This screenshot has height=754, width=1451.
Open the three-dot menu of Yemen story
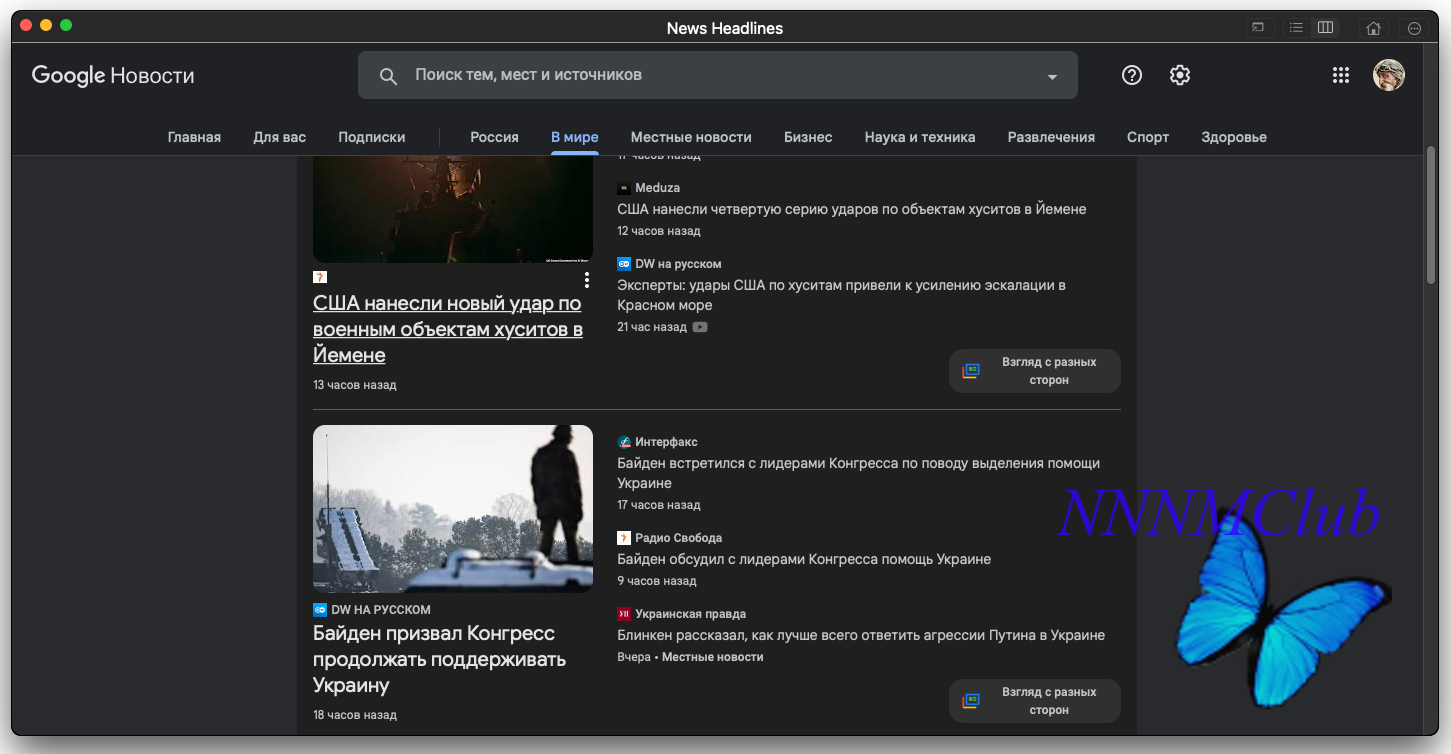[x=587, y=280]
